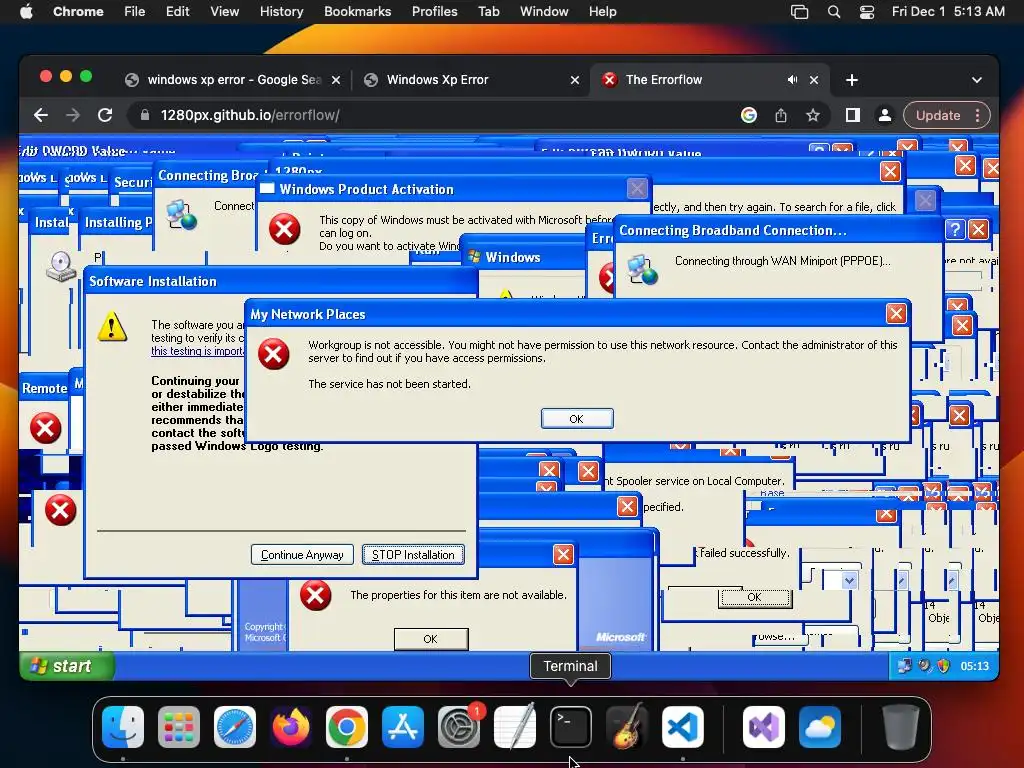Expand the Chrome tab search chevron
This screenshot has width=1024, height=768.
977,80
